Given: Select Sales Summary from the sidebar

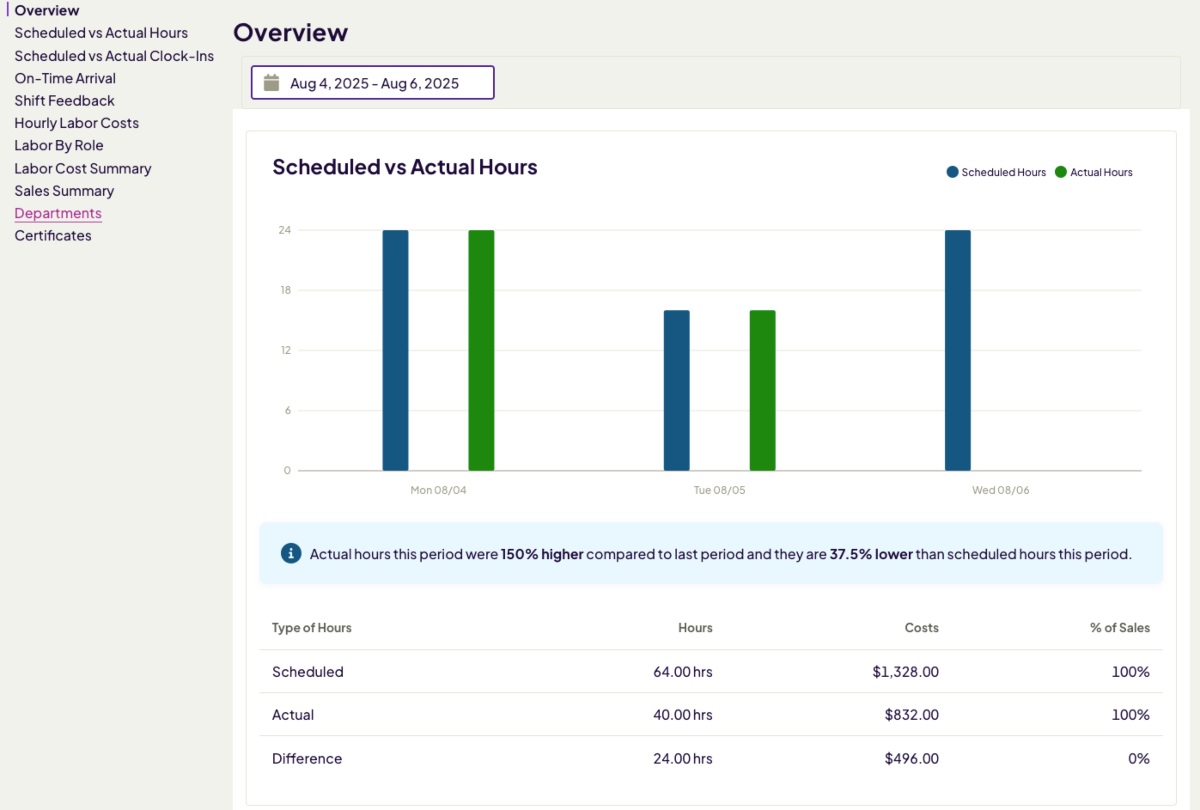Looking at the screenshot, I should point(63,190).
